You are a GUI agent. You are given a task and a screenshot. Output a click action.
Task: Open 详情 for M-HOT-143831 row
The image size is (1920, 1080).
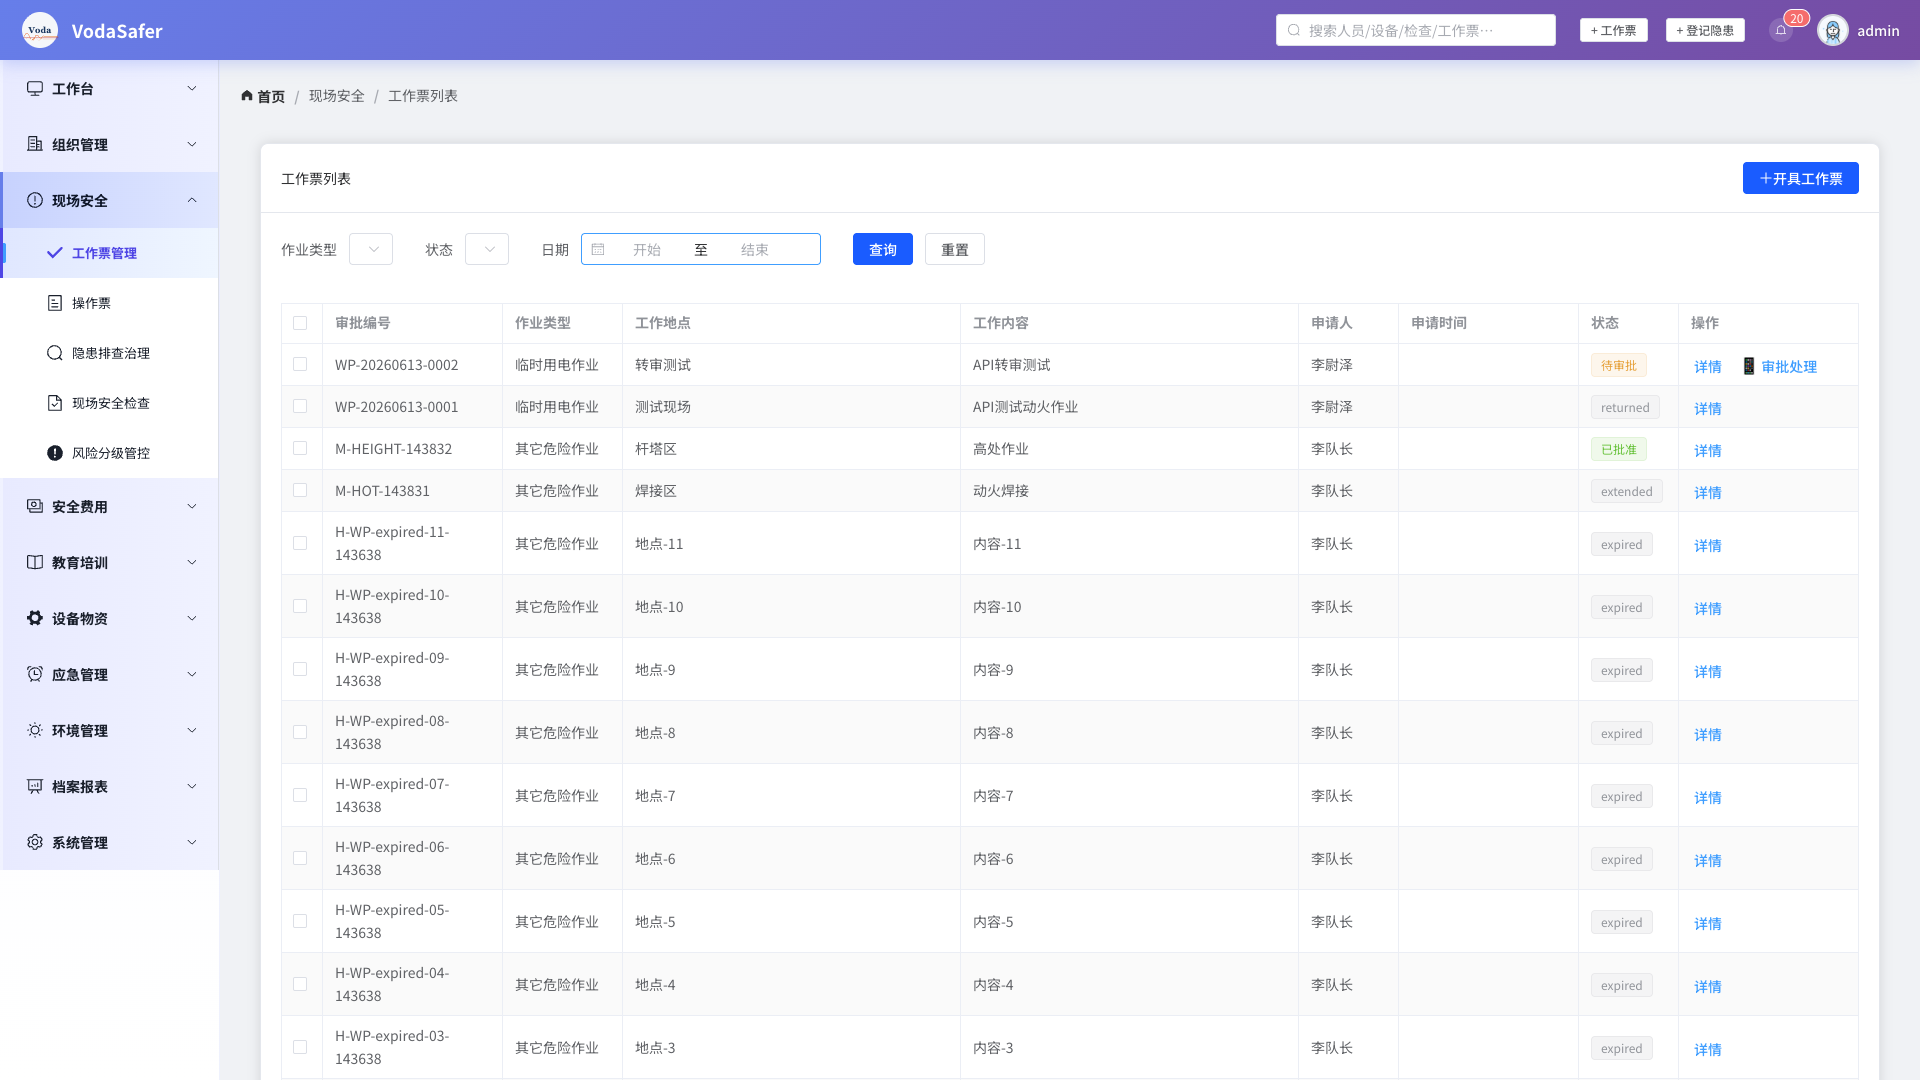coord(1707,493)
